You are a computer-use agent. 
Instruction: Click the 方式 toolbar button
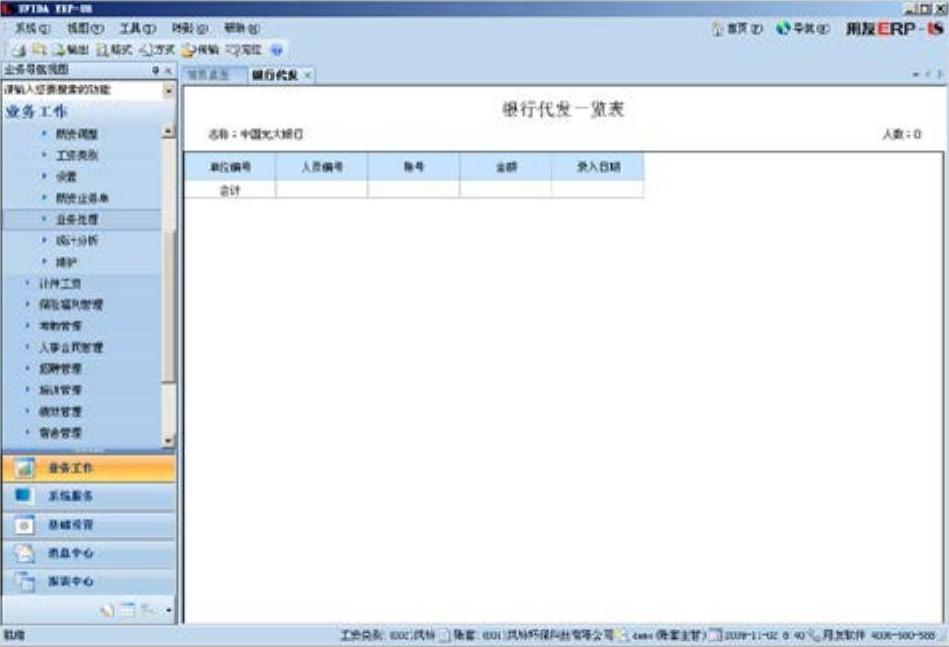(x=157, y=50)
